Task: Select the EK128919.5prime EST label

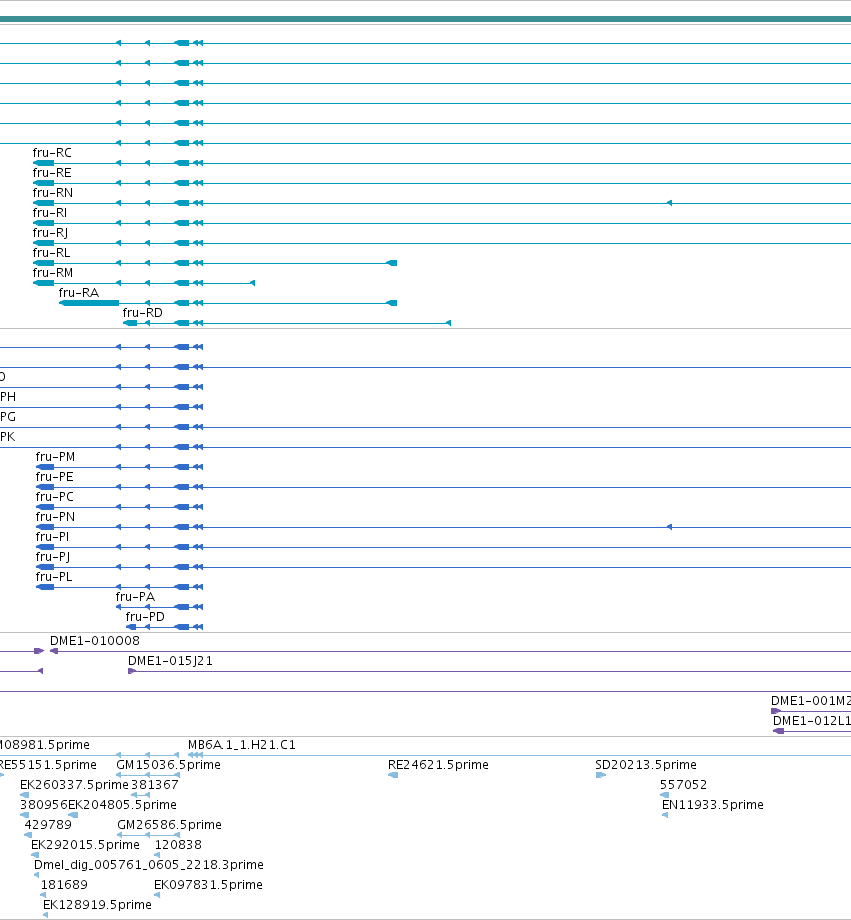Action: tap(97, 904)
